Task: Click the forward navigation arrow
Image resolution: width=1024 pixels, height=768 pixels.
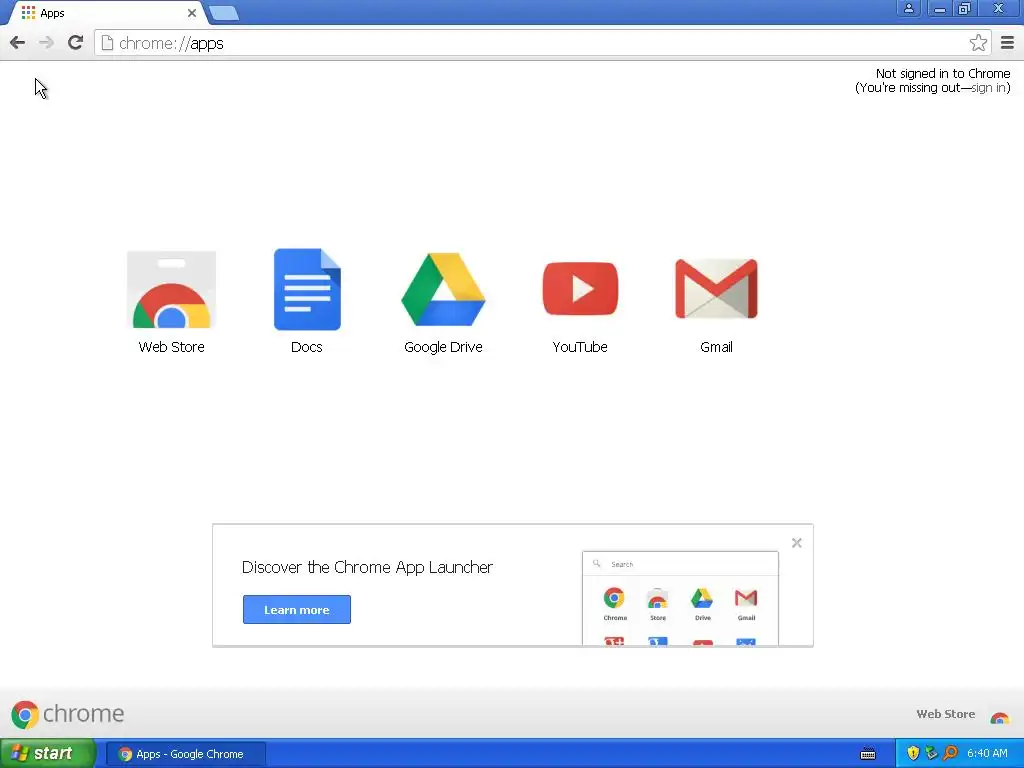Action: 46,43
